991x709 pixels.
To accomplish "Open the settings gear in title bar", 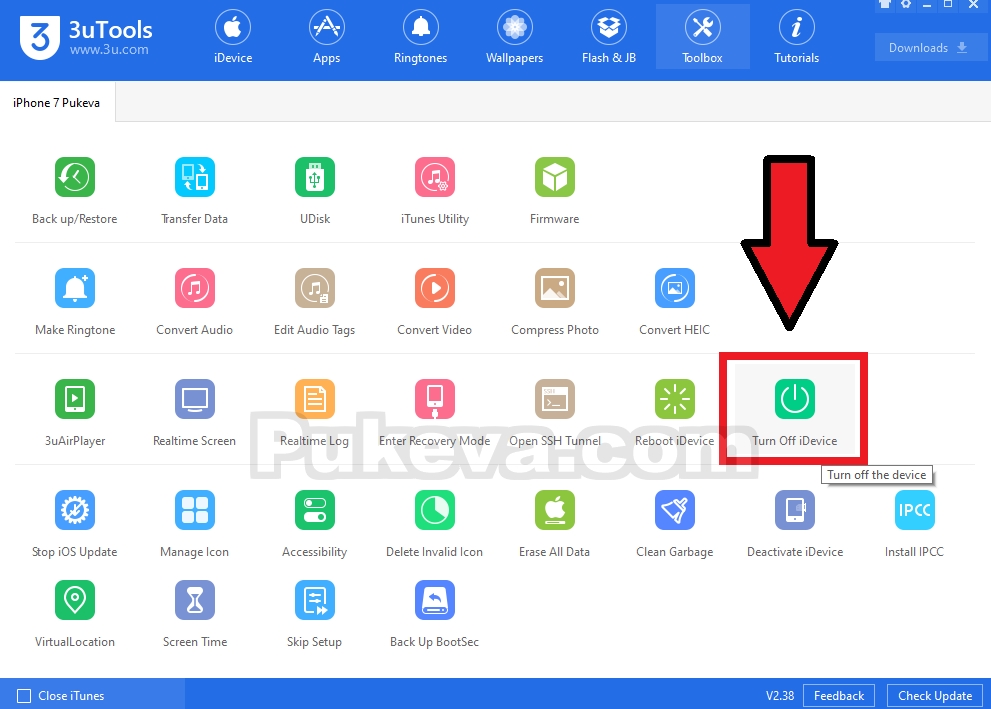I will click(x=906, y=4).
